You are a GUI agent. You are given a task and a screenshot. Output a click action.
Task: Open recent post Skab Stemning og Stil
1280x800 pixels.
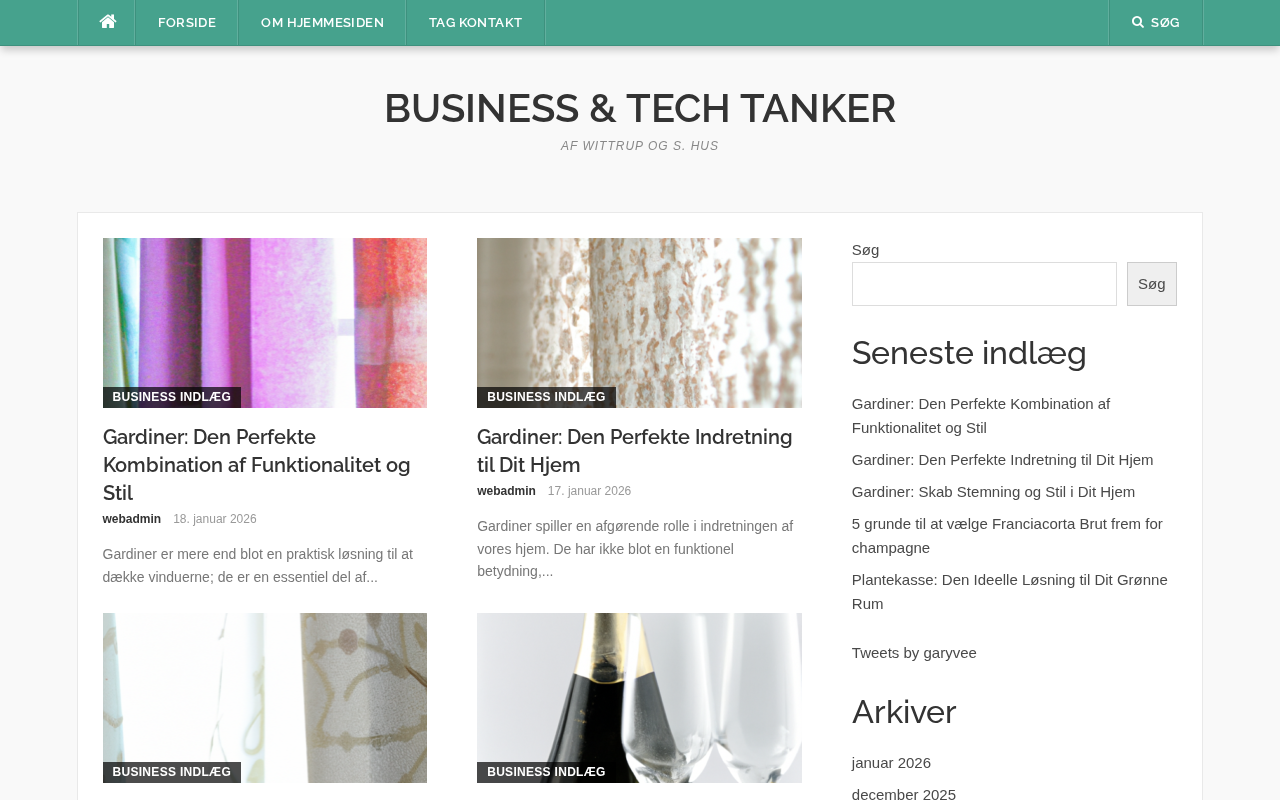pos(993,492)
